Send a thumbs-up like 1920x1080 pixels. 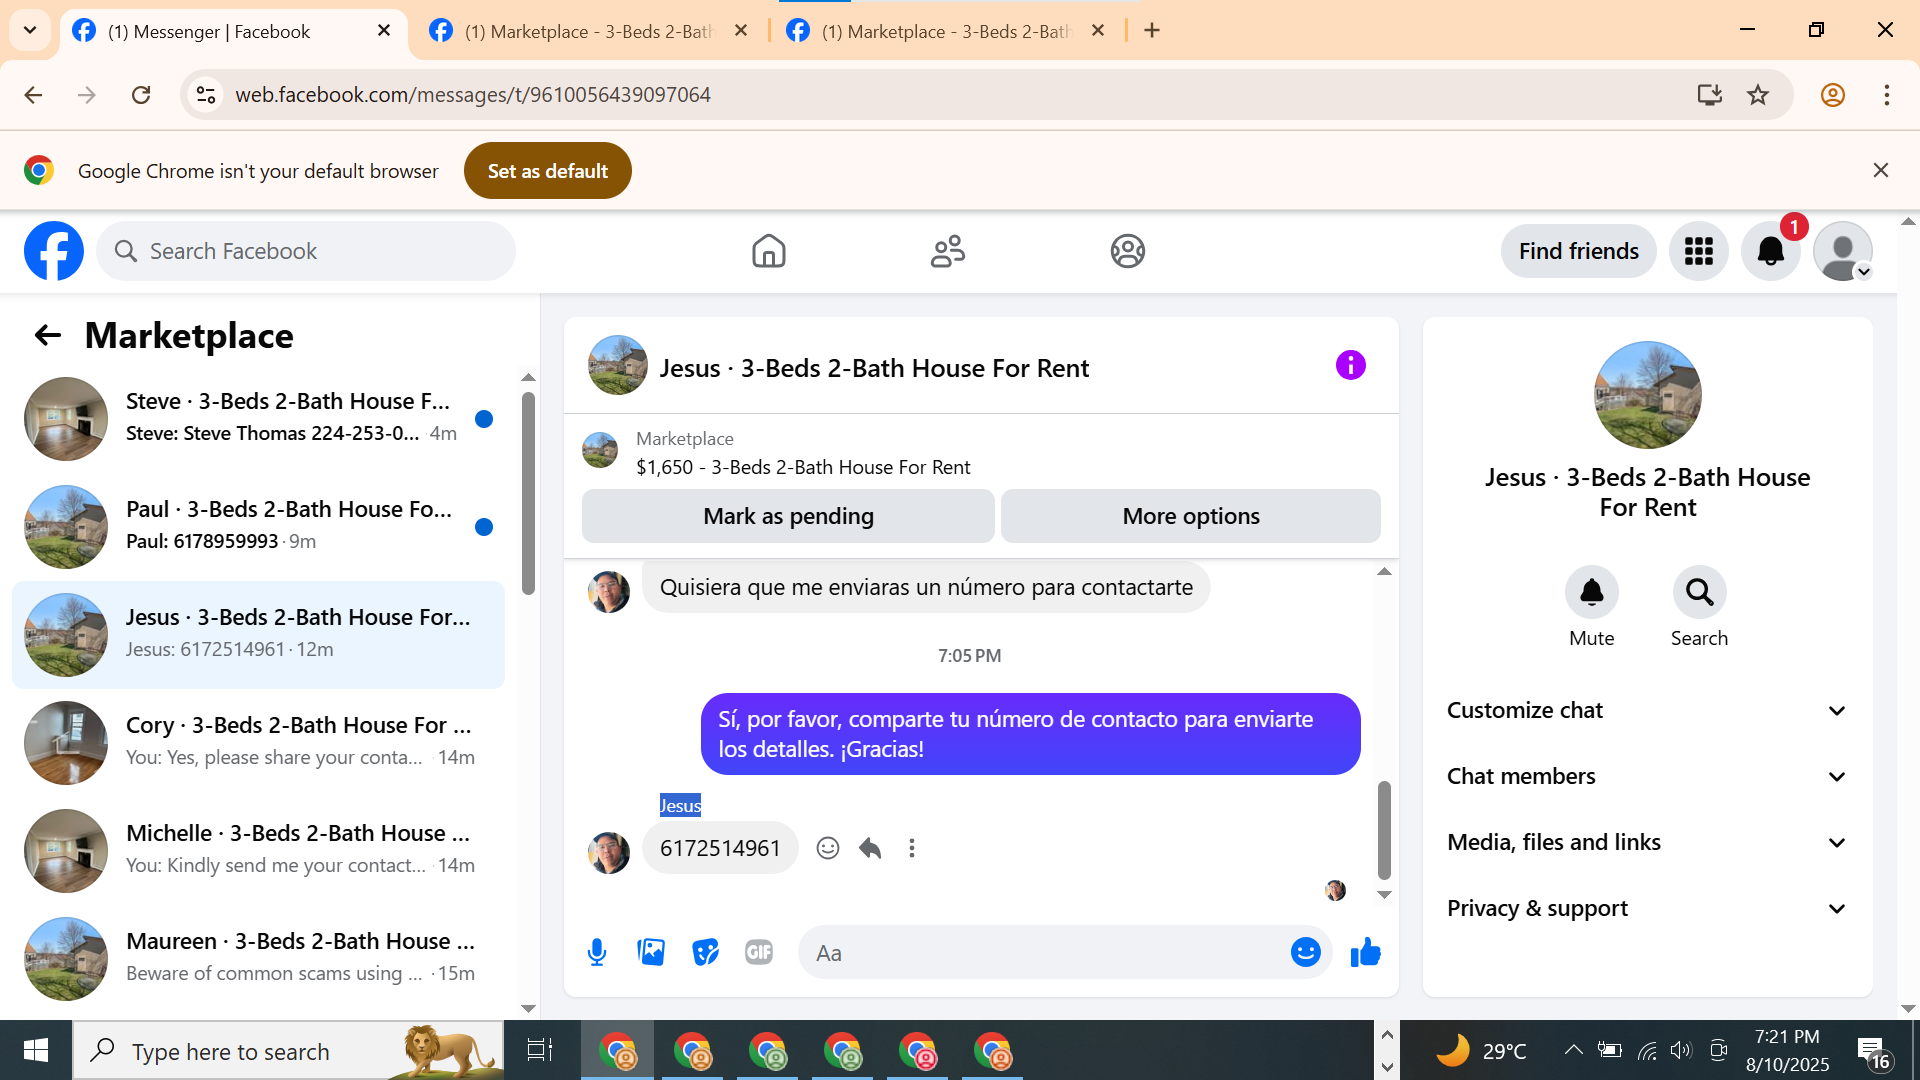coord(1365,952)
